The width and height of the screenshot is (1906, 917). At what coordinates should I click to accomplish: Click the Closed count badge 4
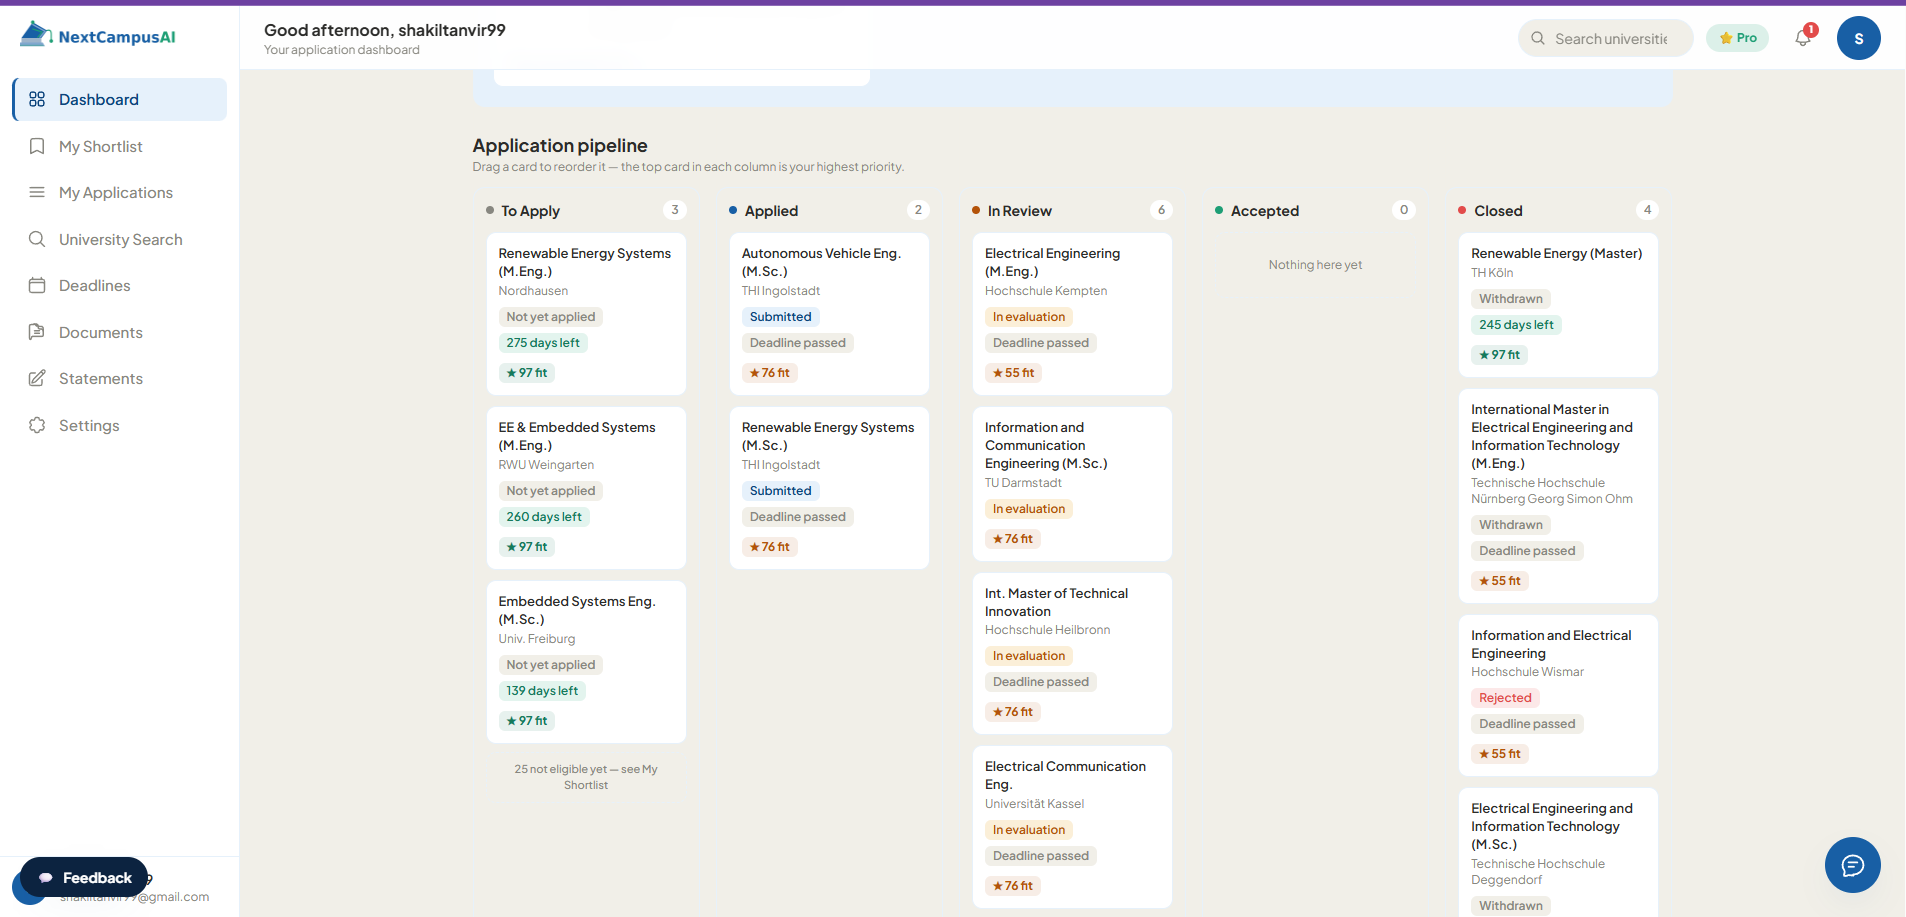[1647, 210]
